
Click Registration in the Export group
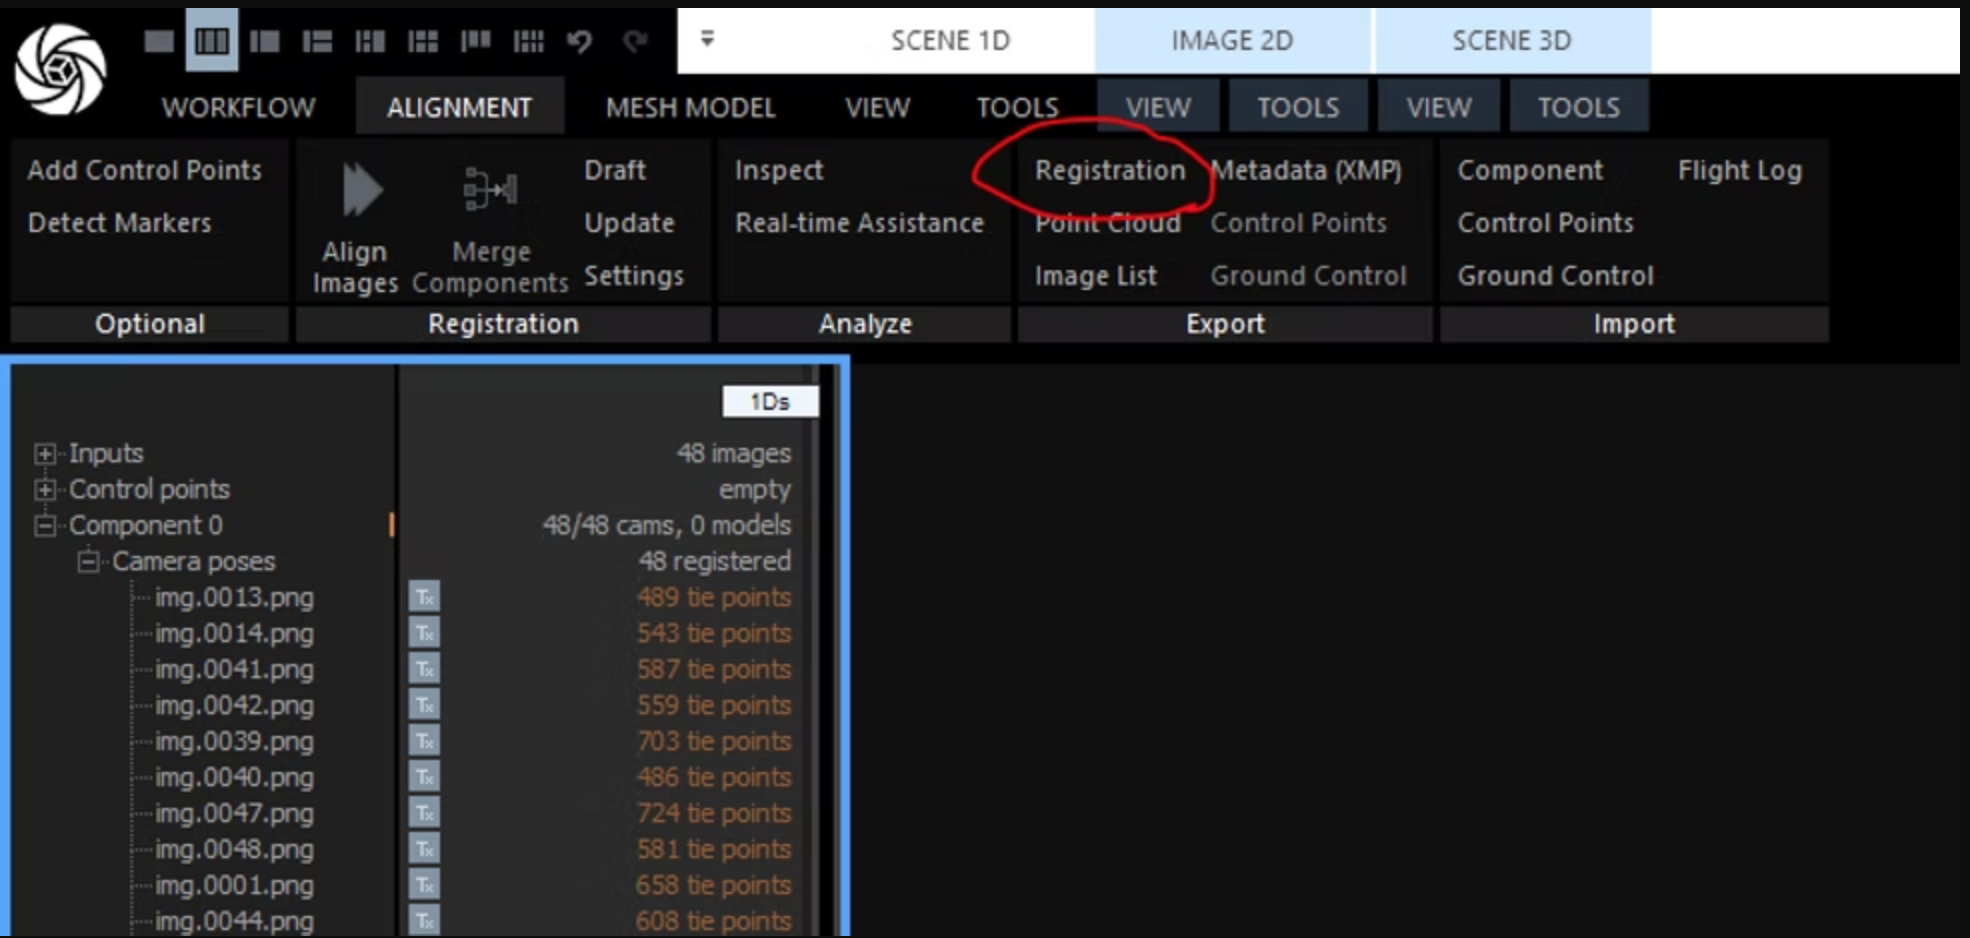tap(1109, 171)
